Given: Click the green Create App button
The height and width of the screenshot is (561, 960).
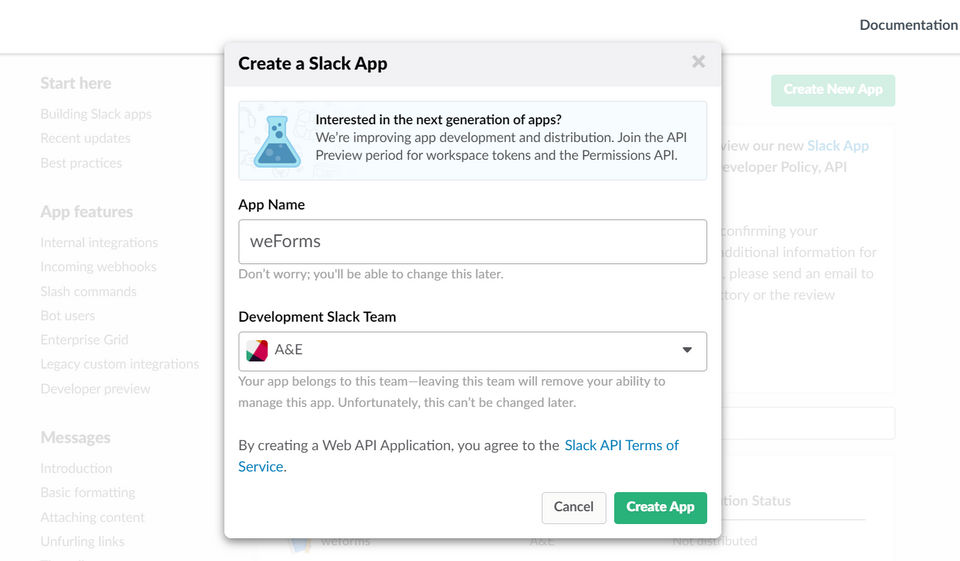Looking at the screenshot, I should [x=660, y=507].
